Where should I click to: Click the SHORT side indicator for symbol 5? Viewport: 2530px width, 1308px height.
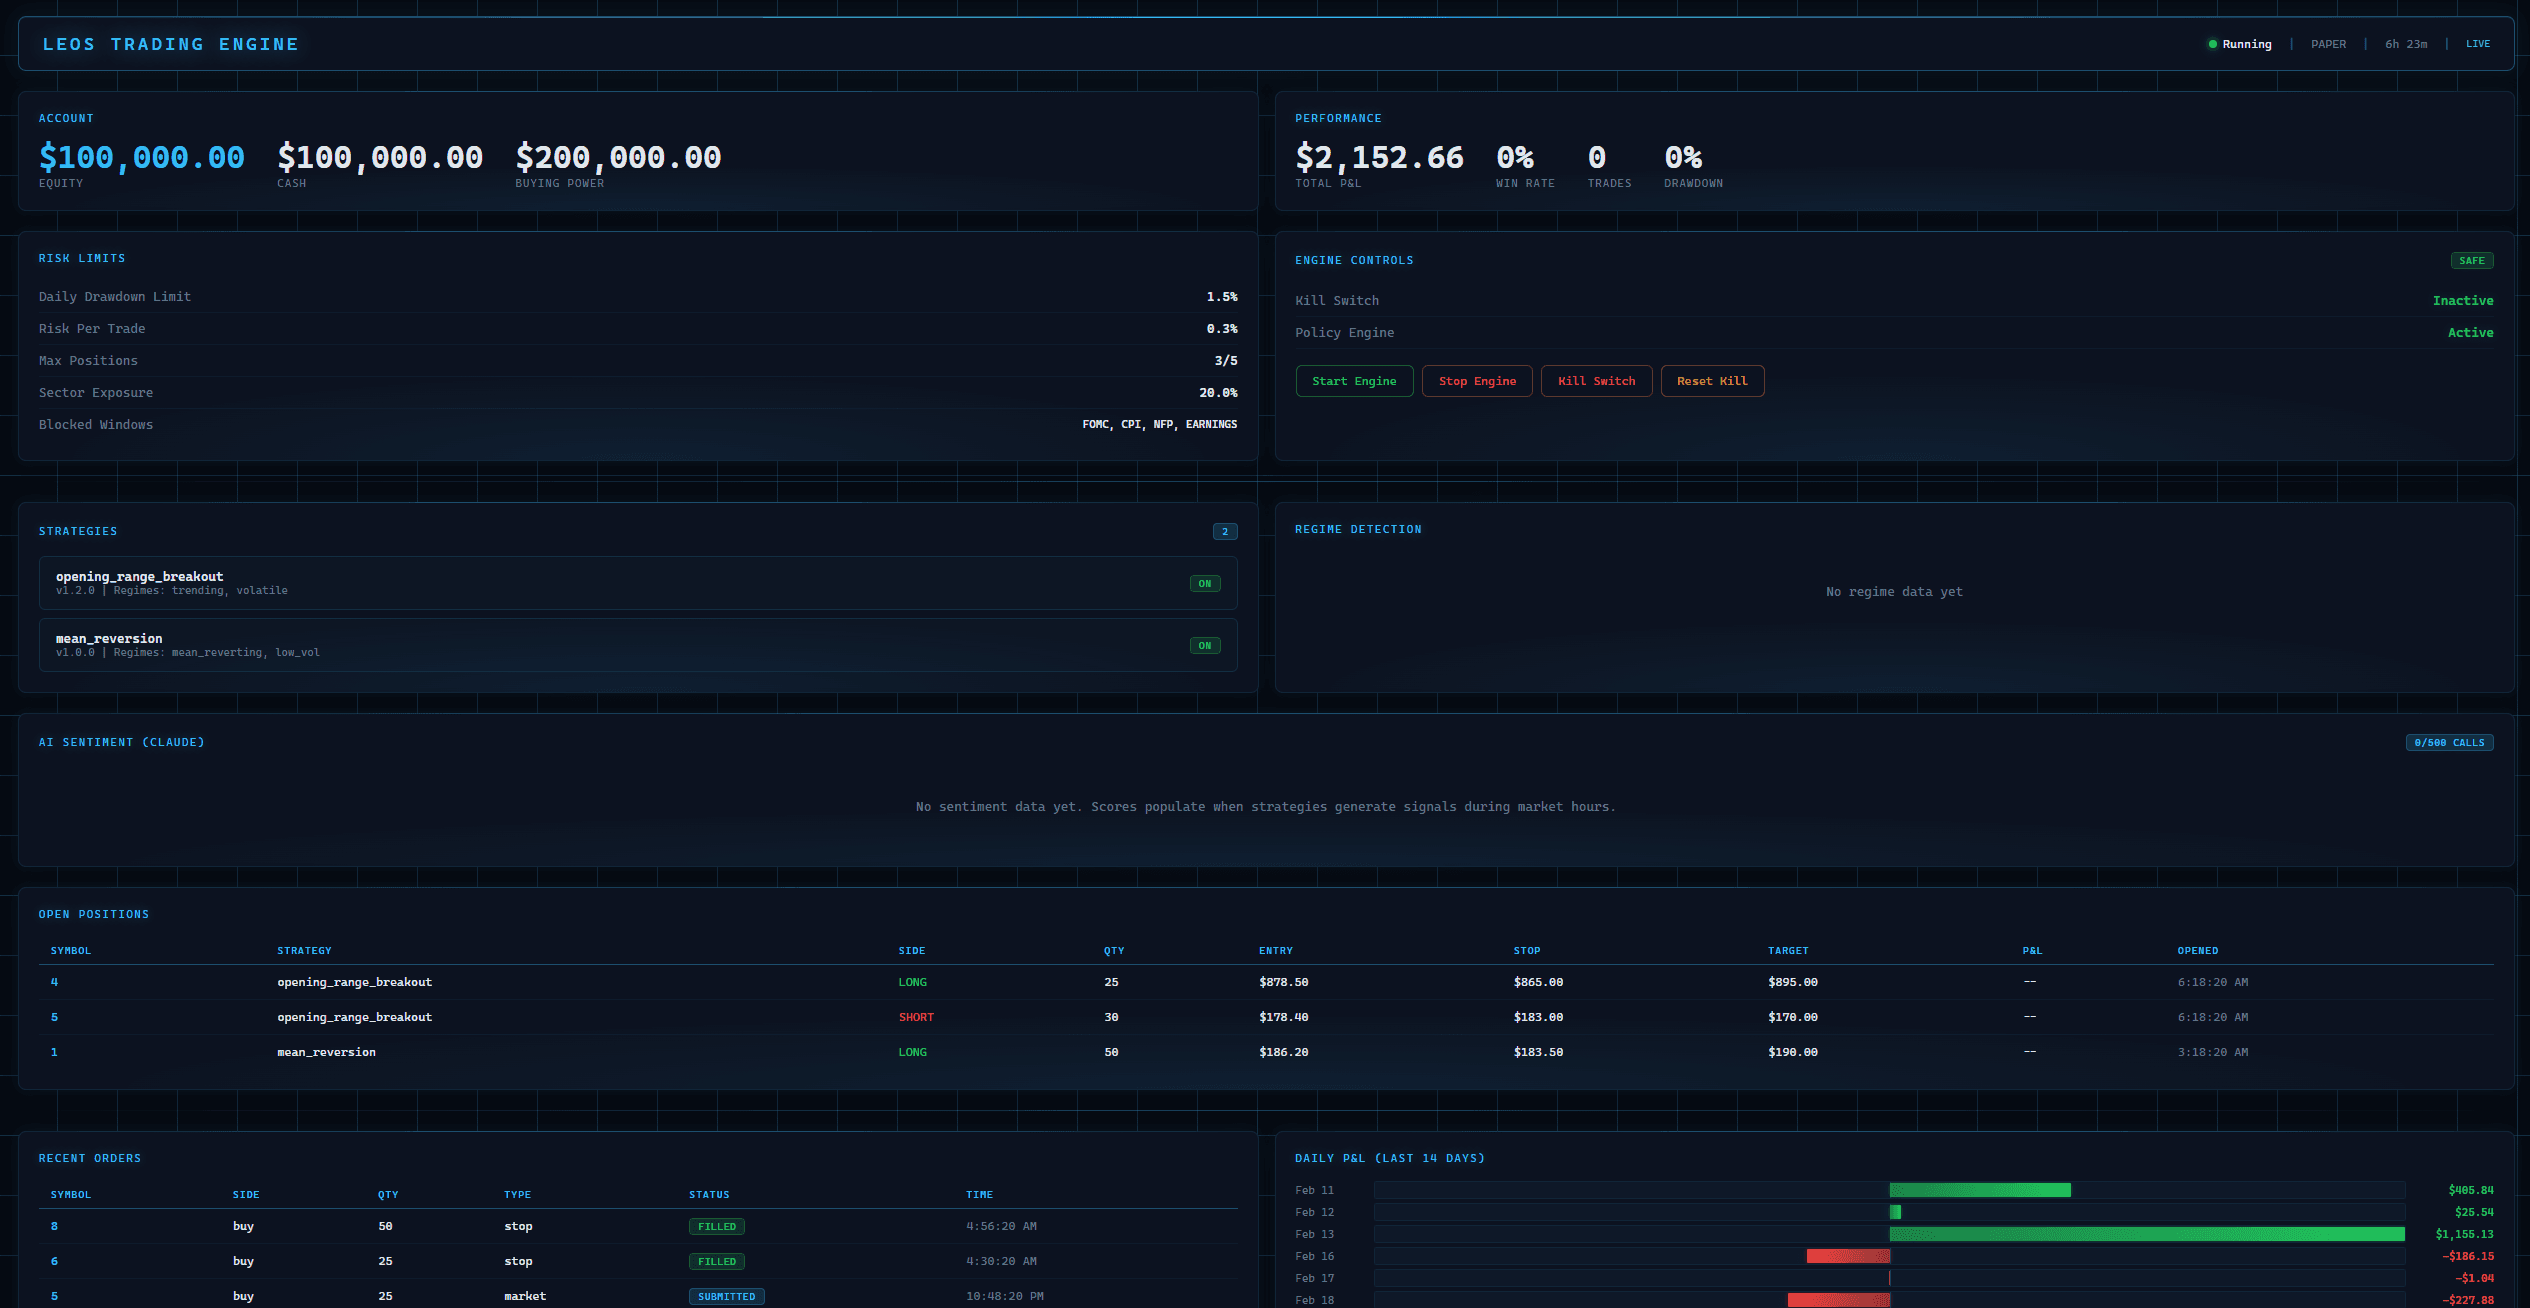point(915,1017)
